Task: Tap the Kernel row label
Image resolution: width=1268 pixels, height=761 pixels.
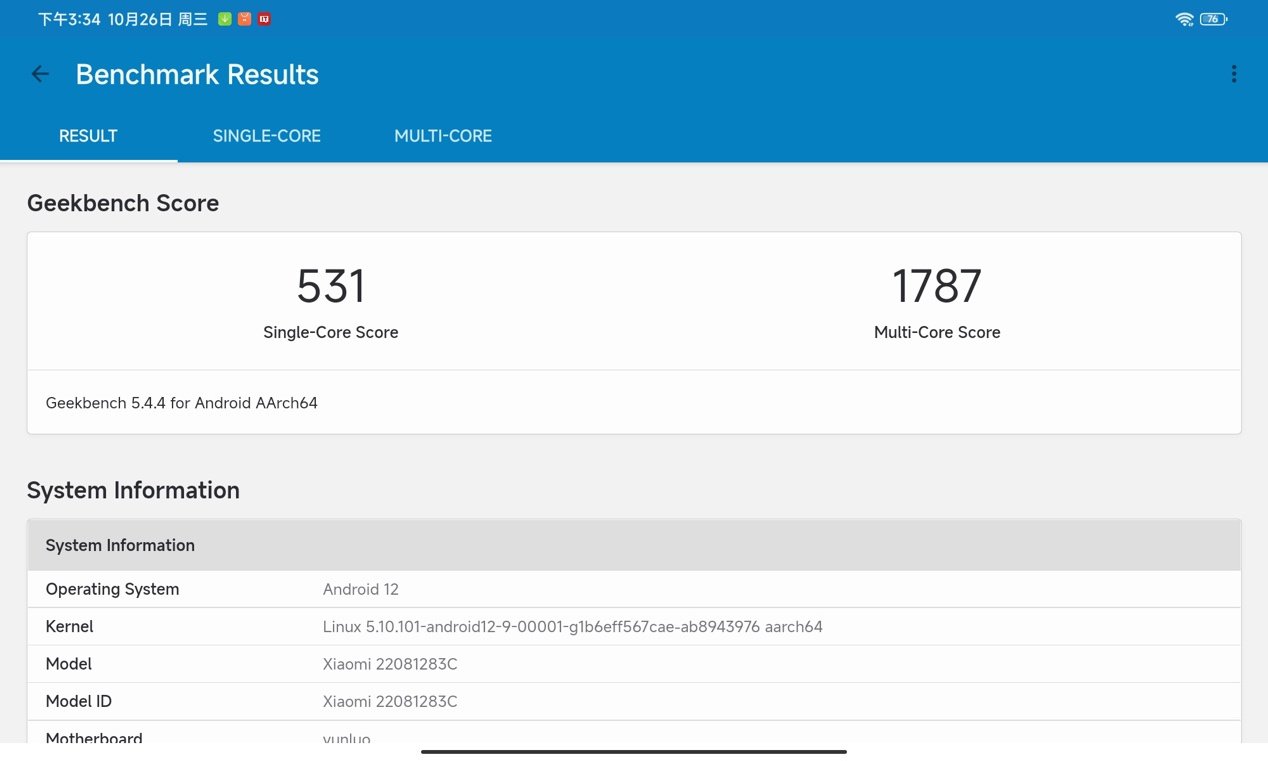Action: pos(69,627)
